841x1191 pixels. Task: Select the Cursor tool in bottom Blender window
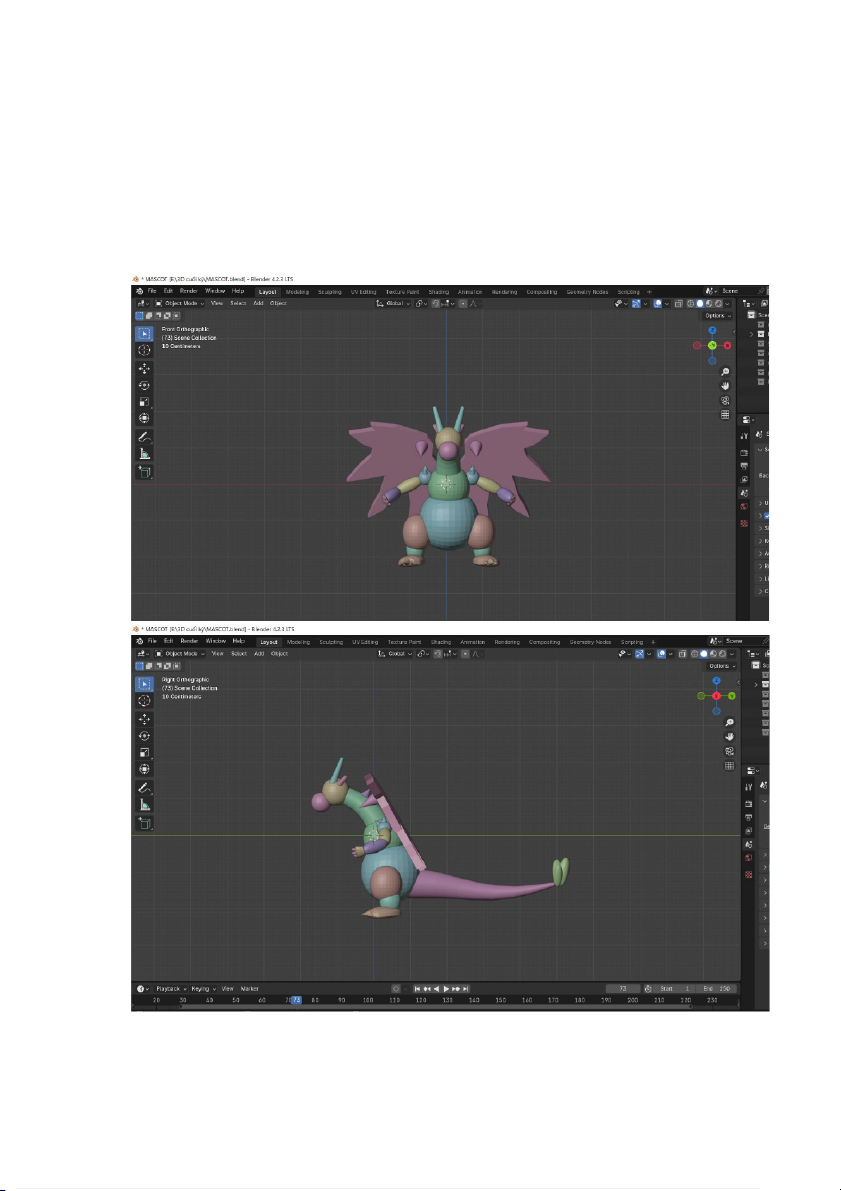[144, 700]
